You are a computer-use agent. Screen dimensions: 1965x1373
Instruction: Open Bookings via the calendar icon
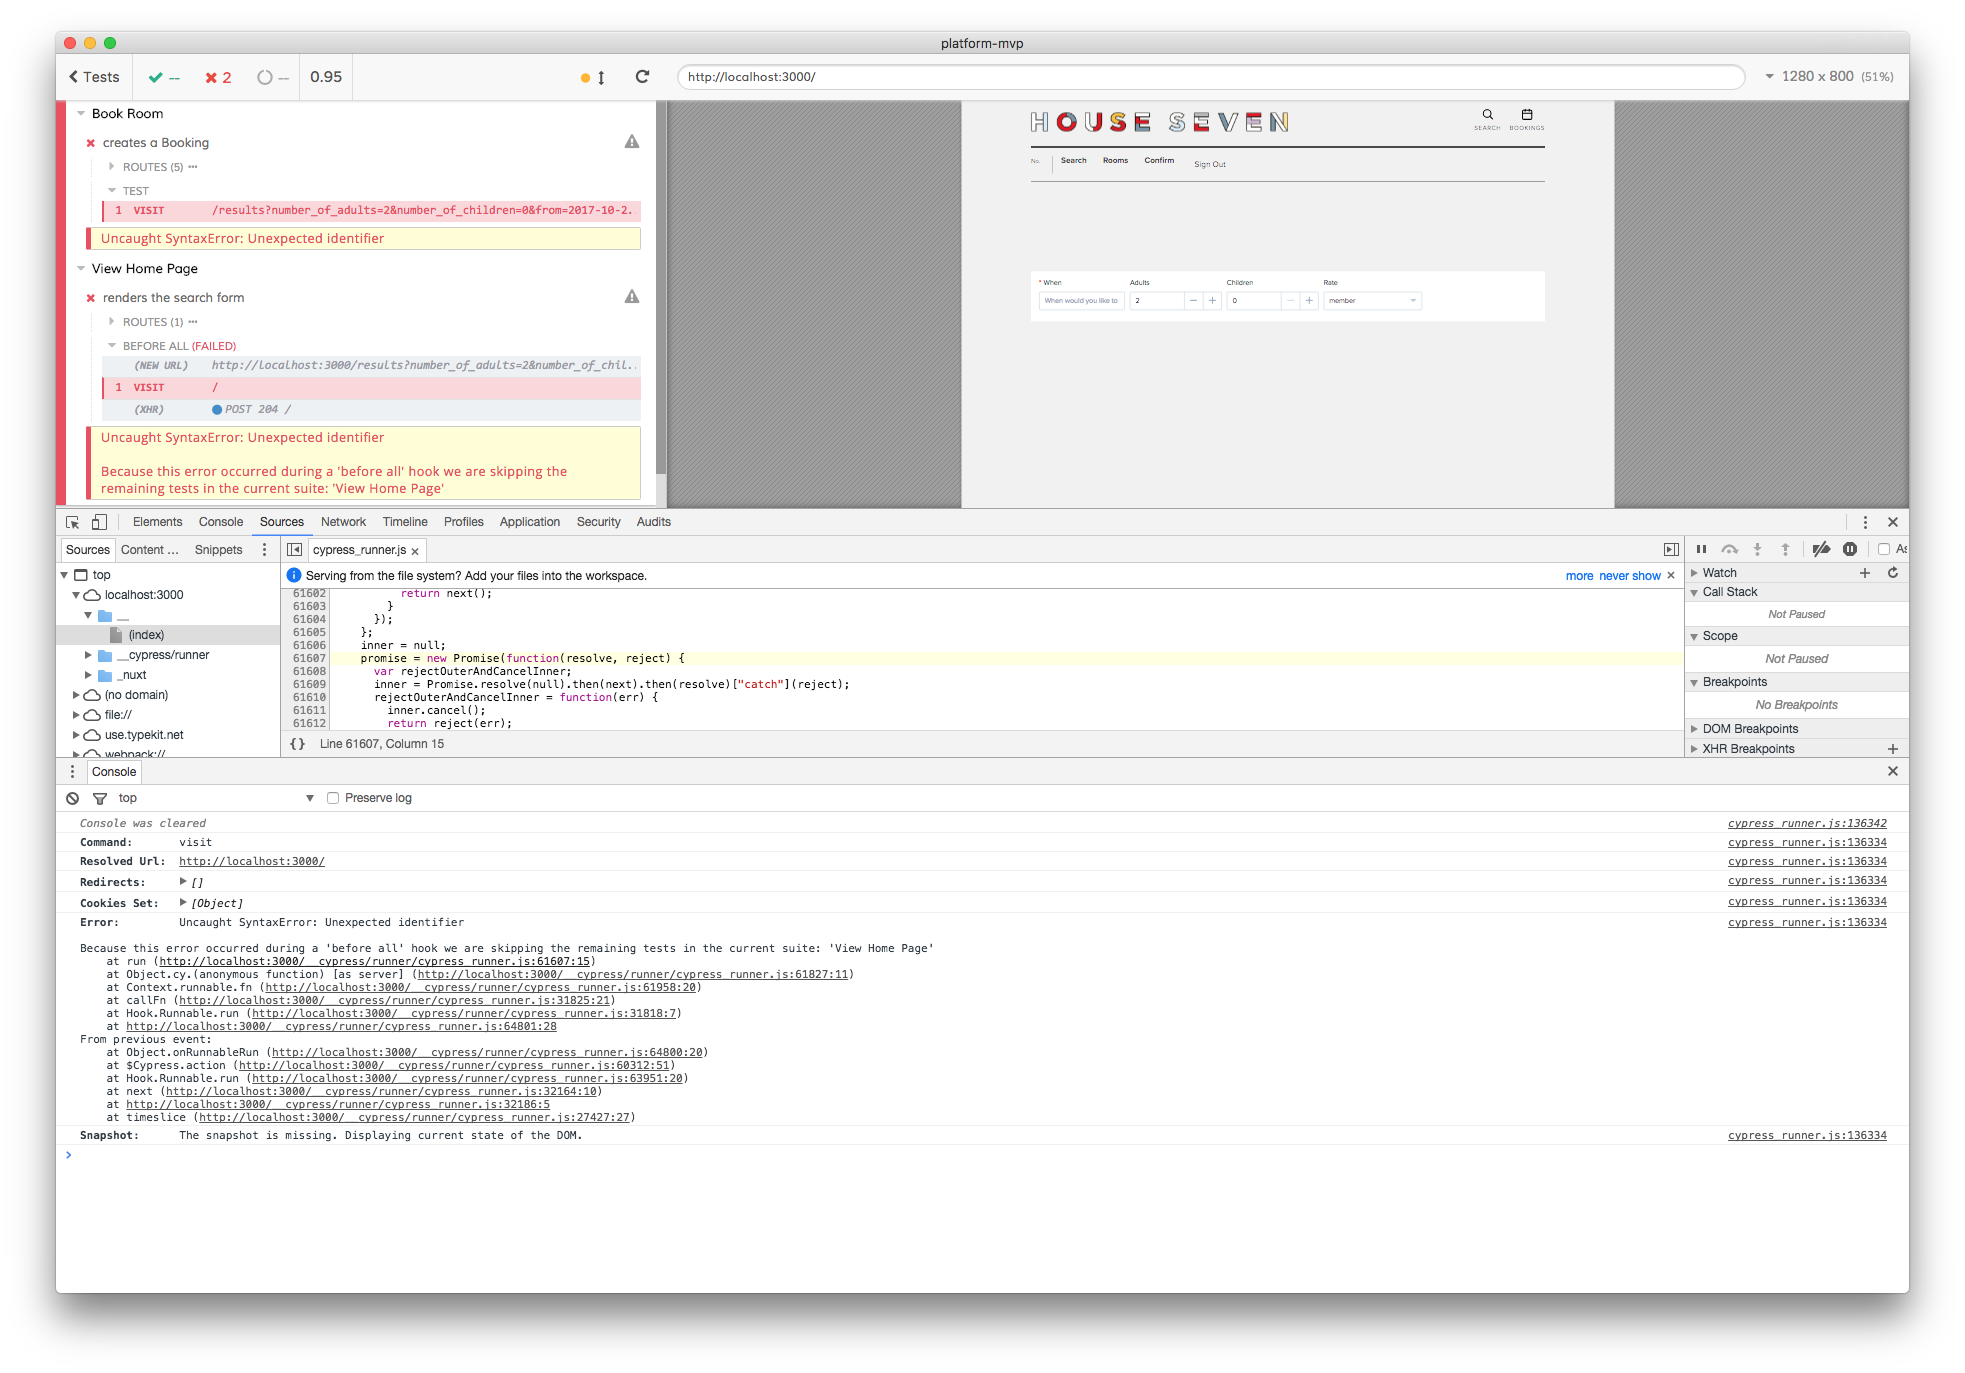[1526, 115]
